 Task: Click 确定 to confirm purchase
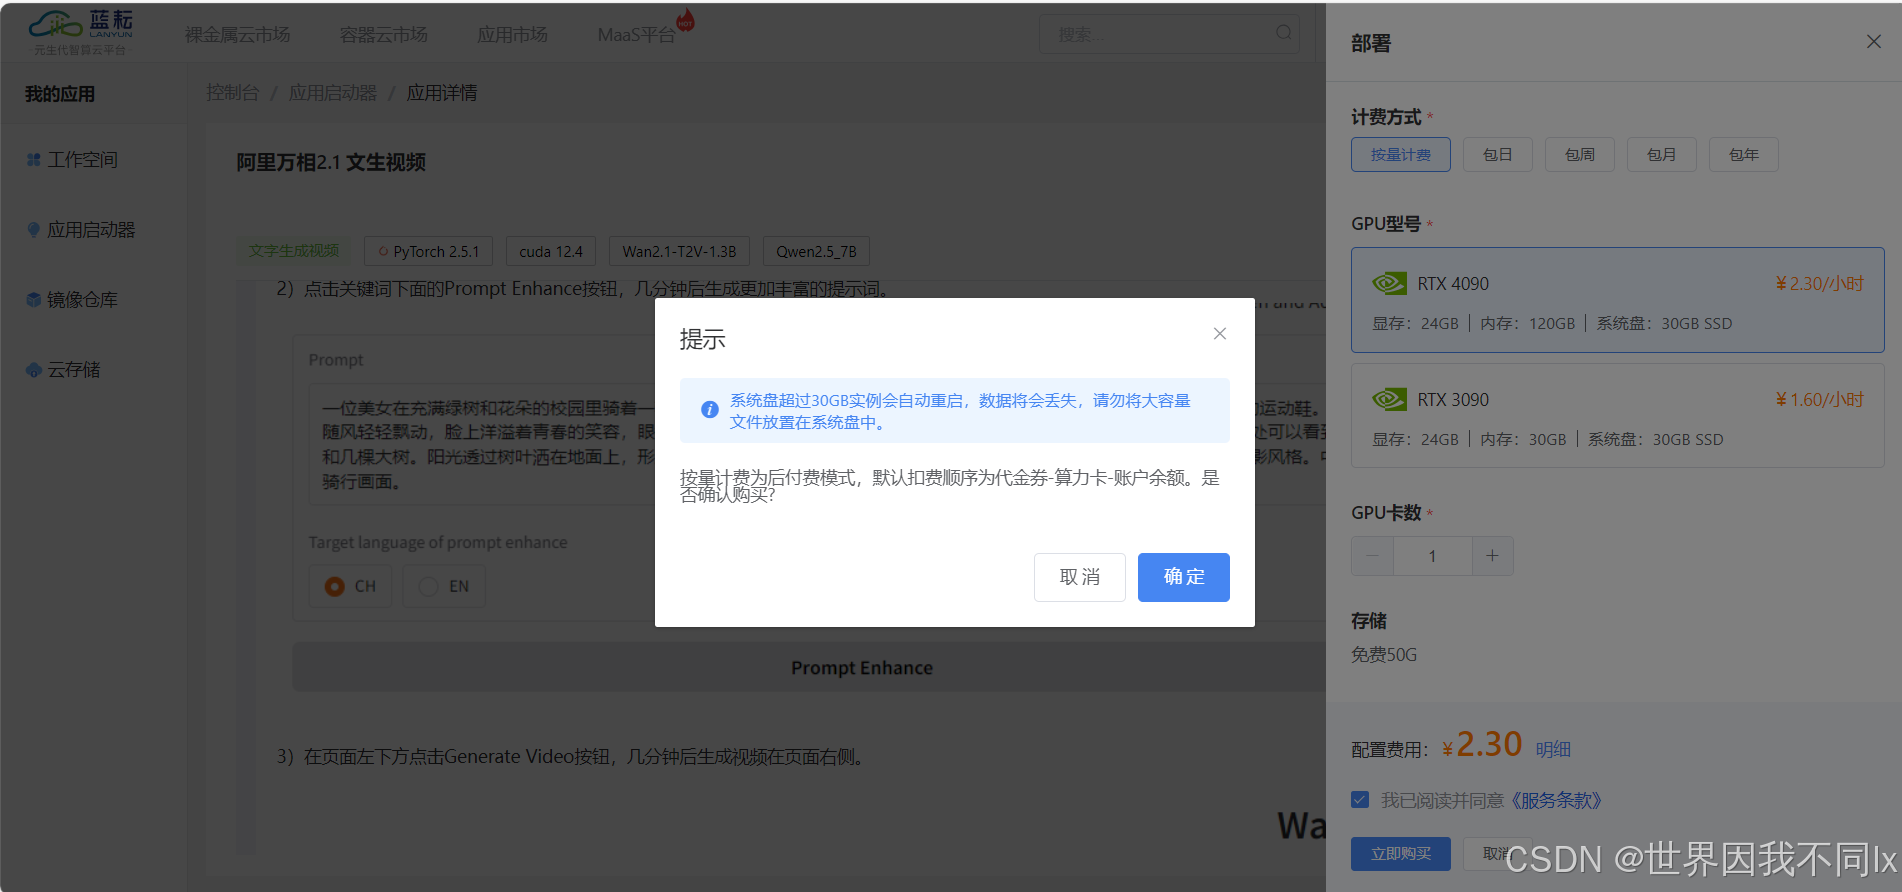coord(1184,577)
